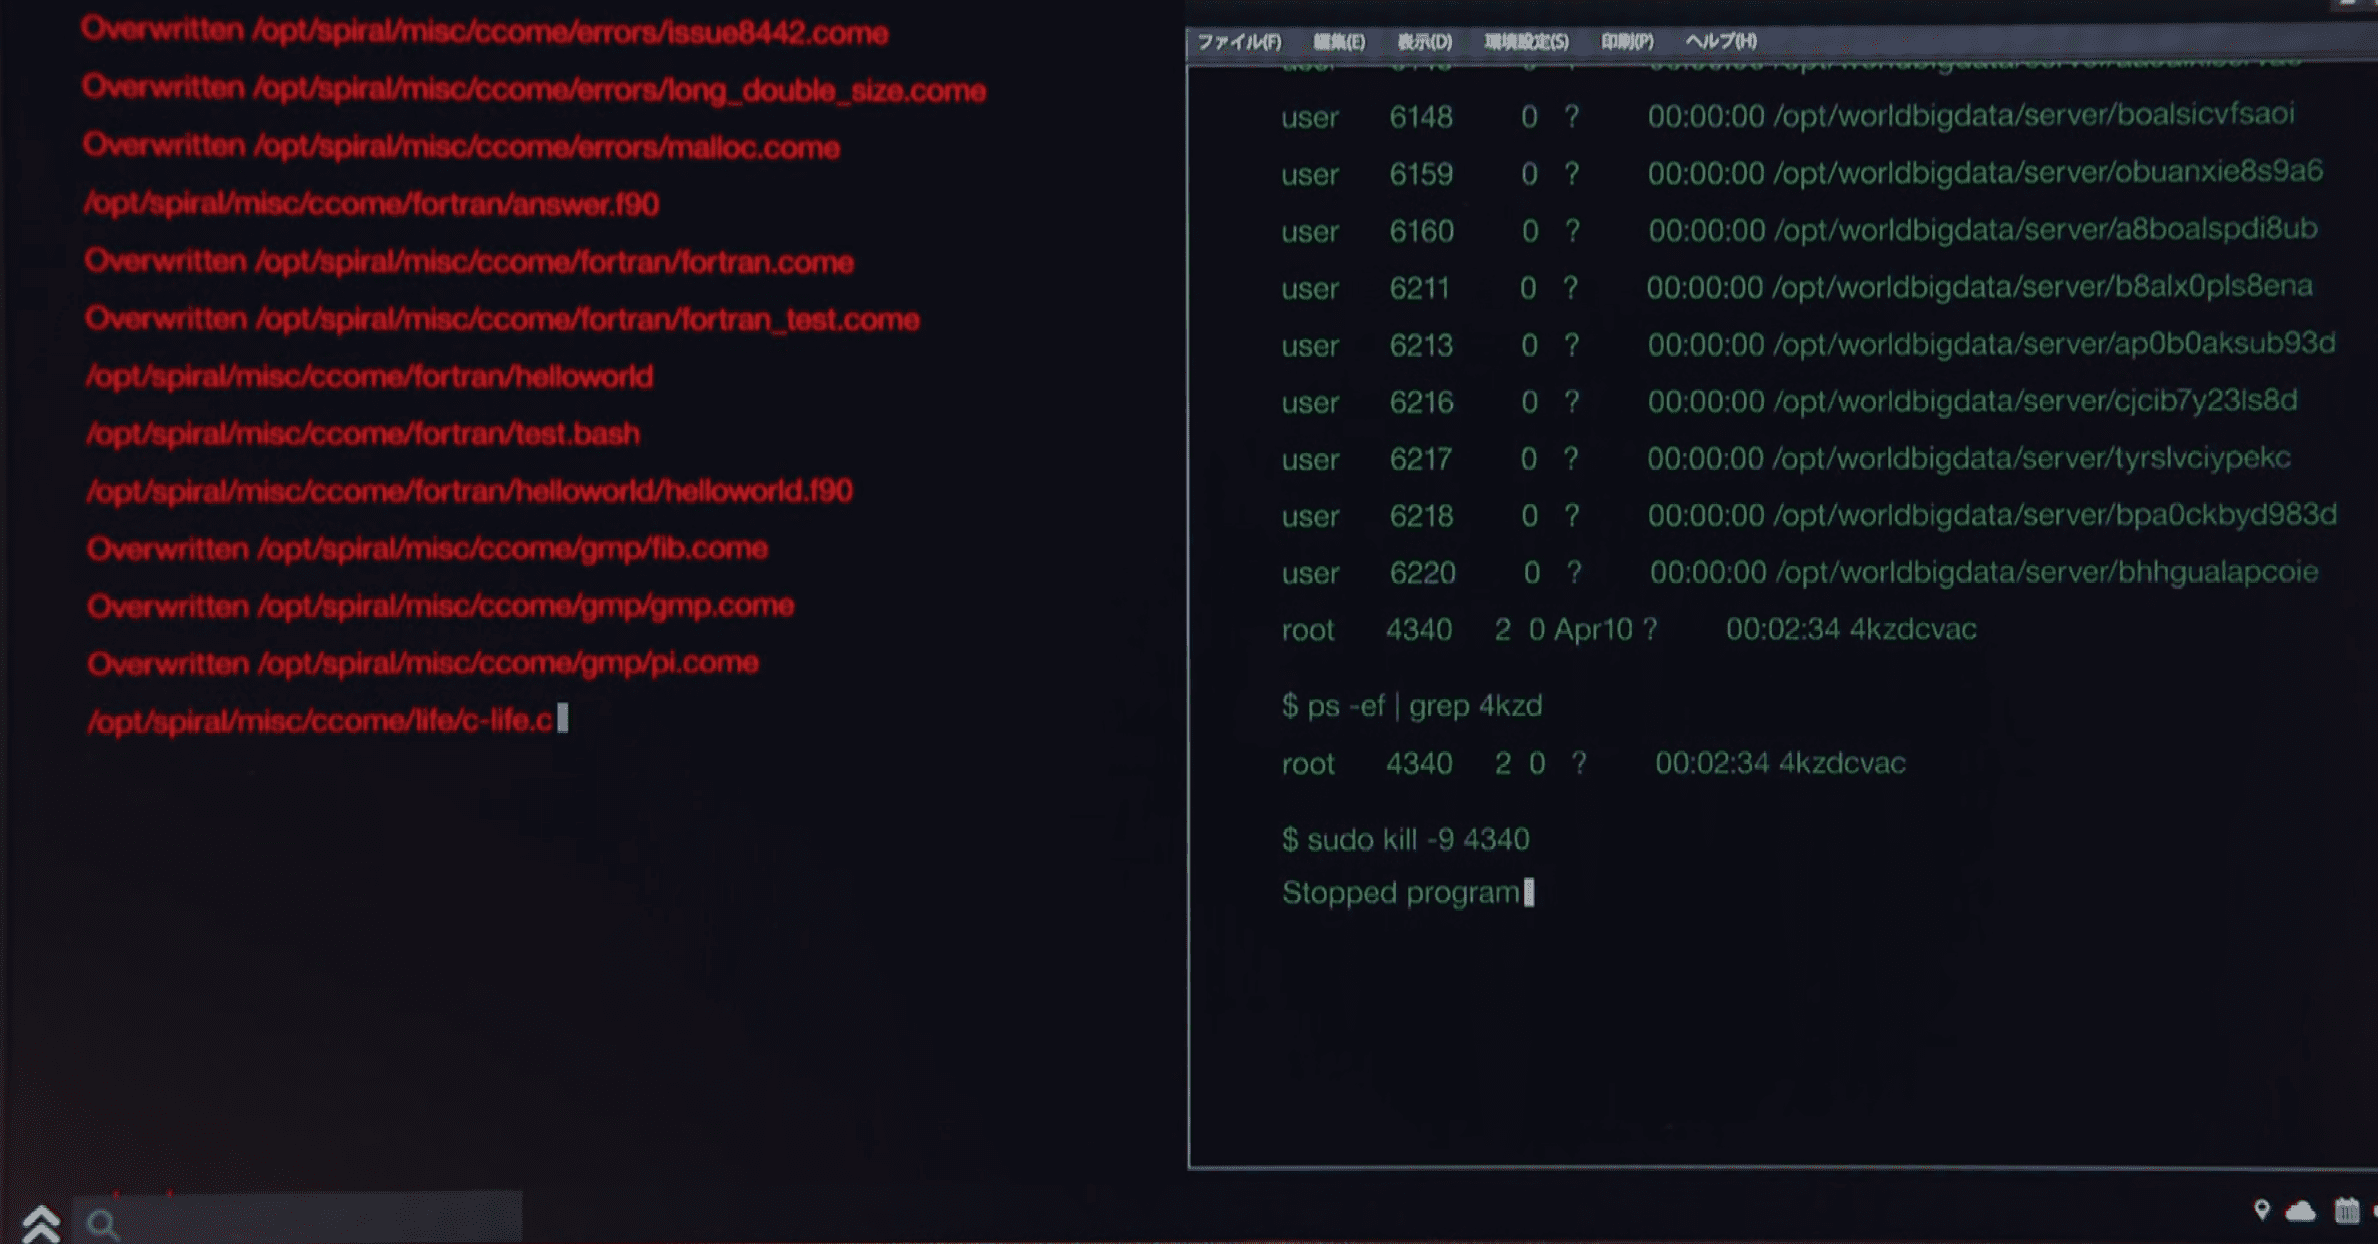The image size is (2378, 1244).
Task: Click the double chevron up icon
Action: coord(41,1223)
